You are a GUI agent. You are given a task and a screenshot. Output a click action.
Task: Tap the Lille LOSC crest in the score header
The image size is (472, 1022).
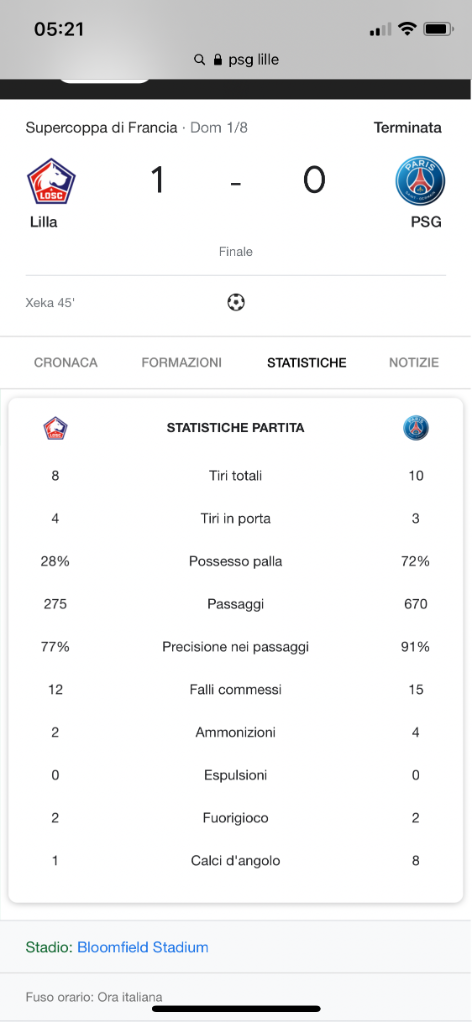pos(51,181)
